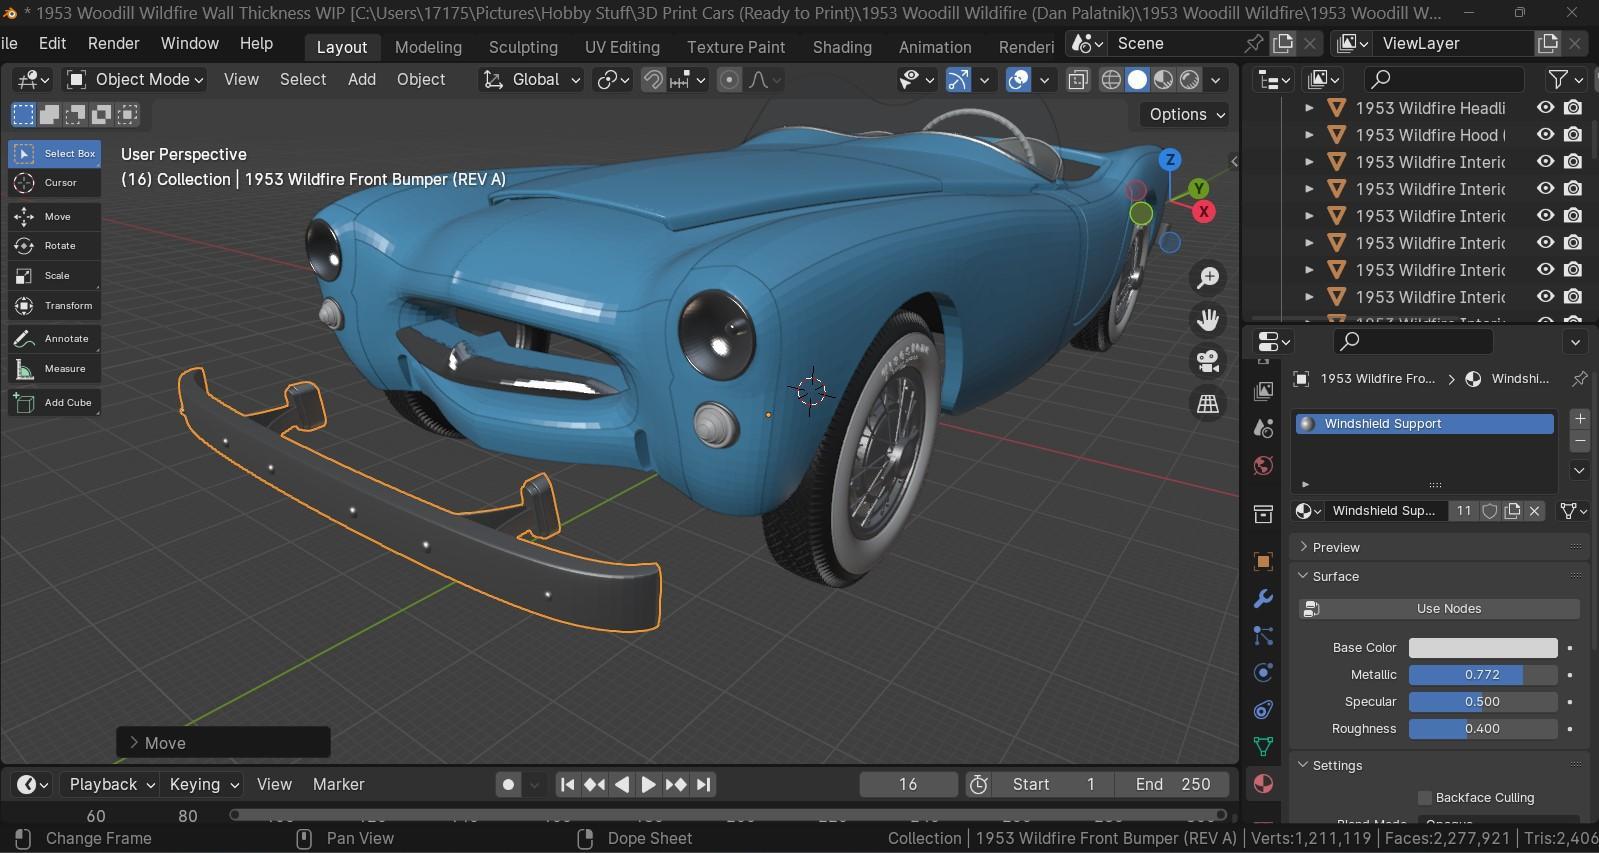
Task: Switch to material preview shading
Action: coord(1163,80)
